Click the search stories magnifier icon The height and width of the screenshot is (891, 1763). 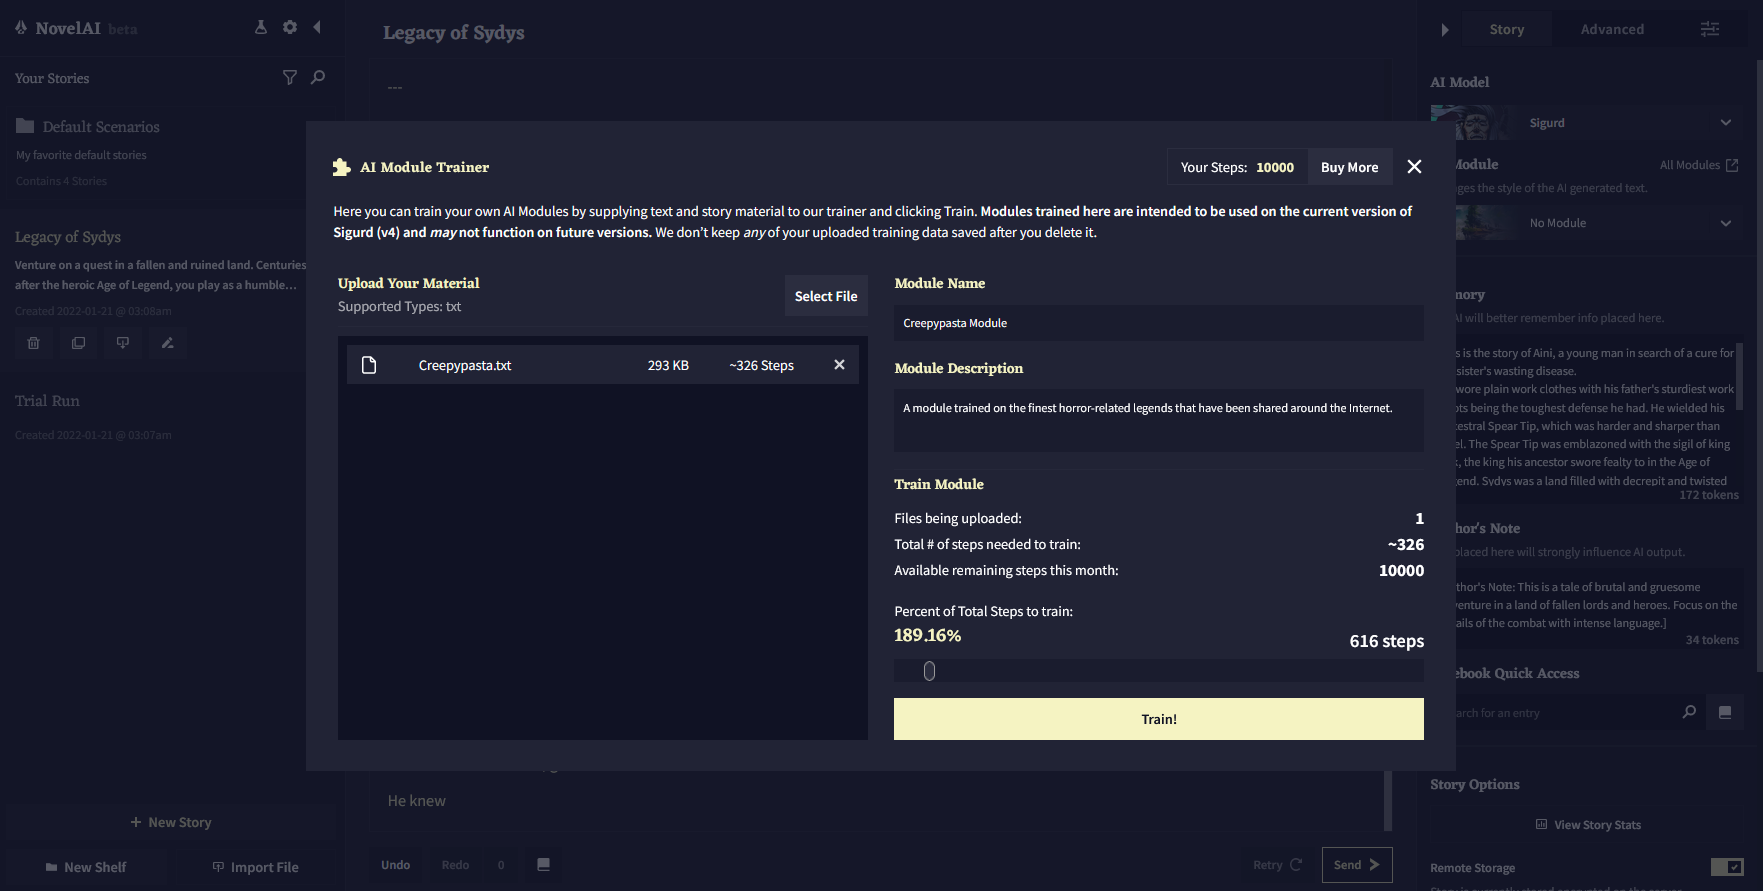[318, 77]
